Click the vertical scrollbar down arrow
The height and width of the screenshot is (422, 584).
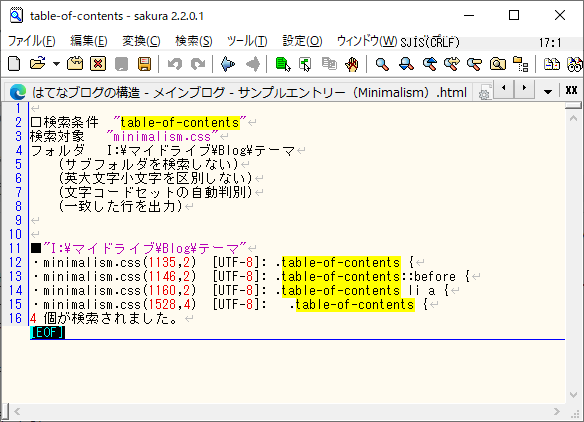573,395
